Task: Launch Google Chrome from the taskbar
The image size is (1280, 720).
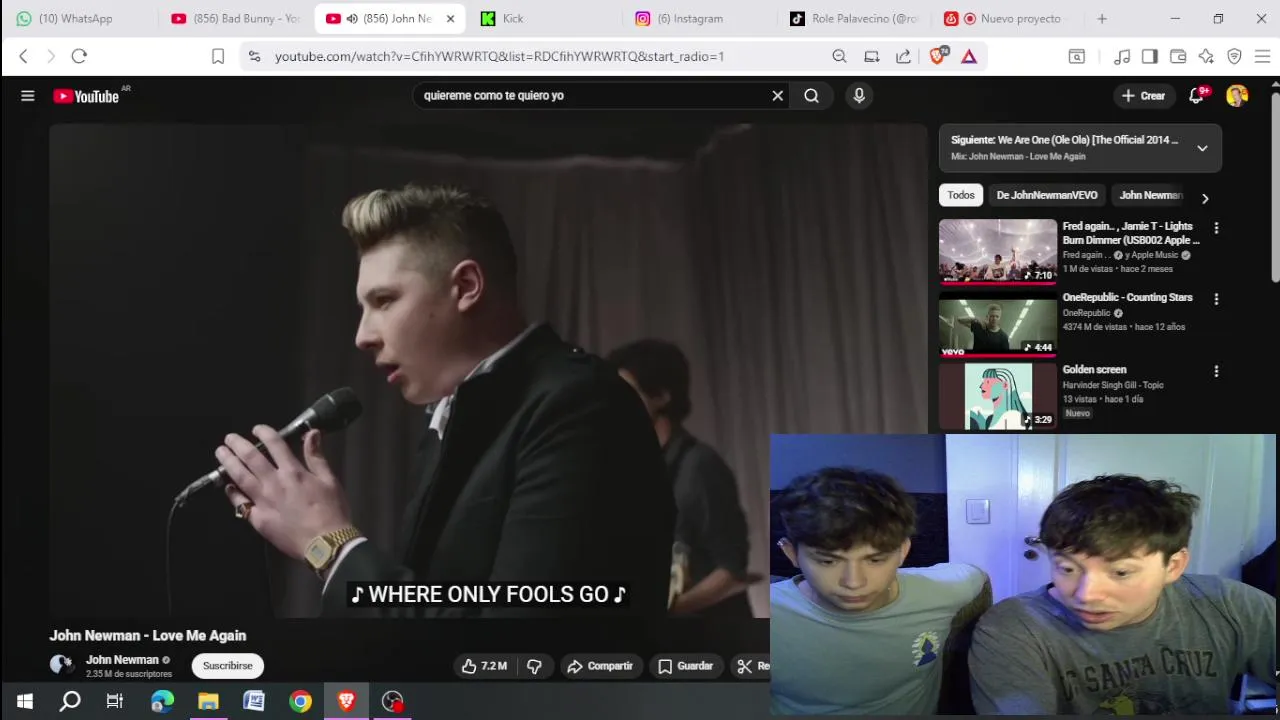Action: (300, 701)
